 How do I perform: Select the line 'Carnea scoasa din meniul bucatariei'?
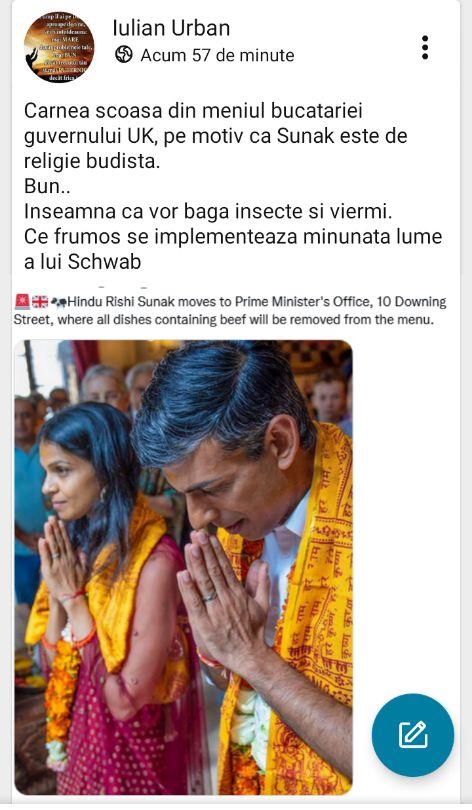[193, 111]
